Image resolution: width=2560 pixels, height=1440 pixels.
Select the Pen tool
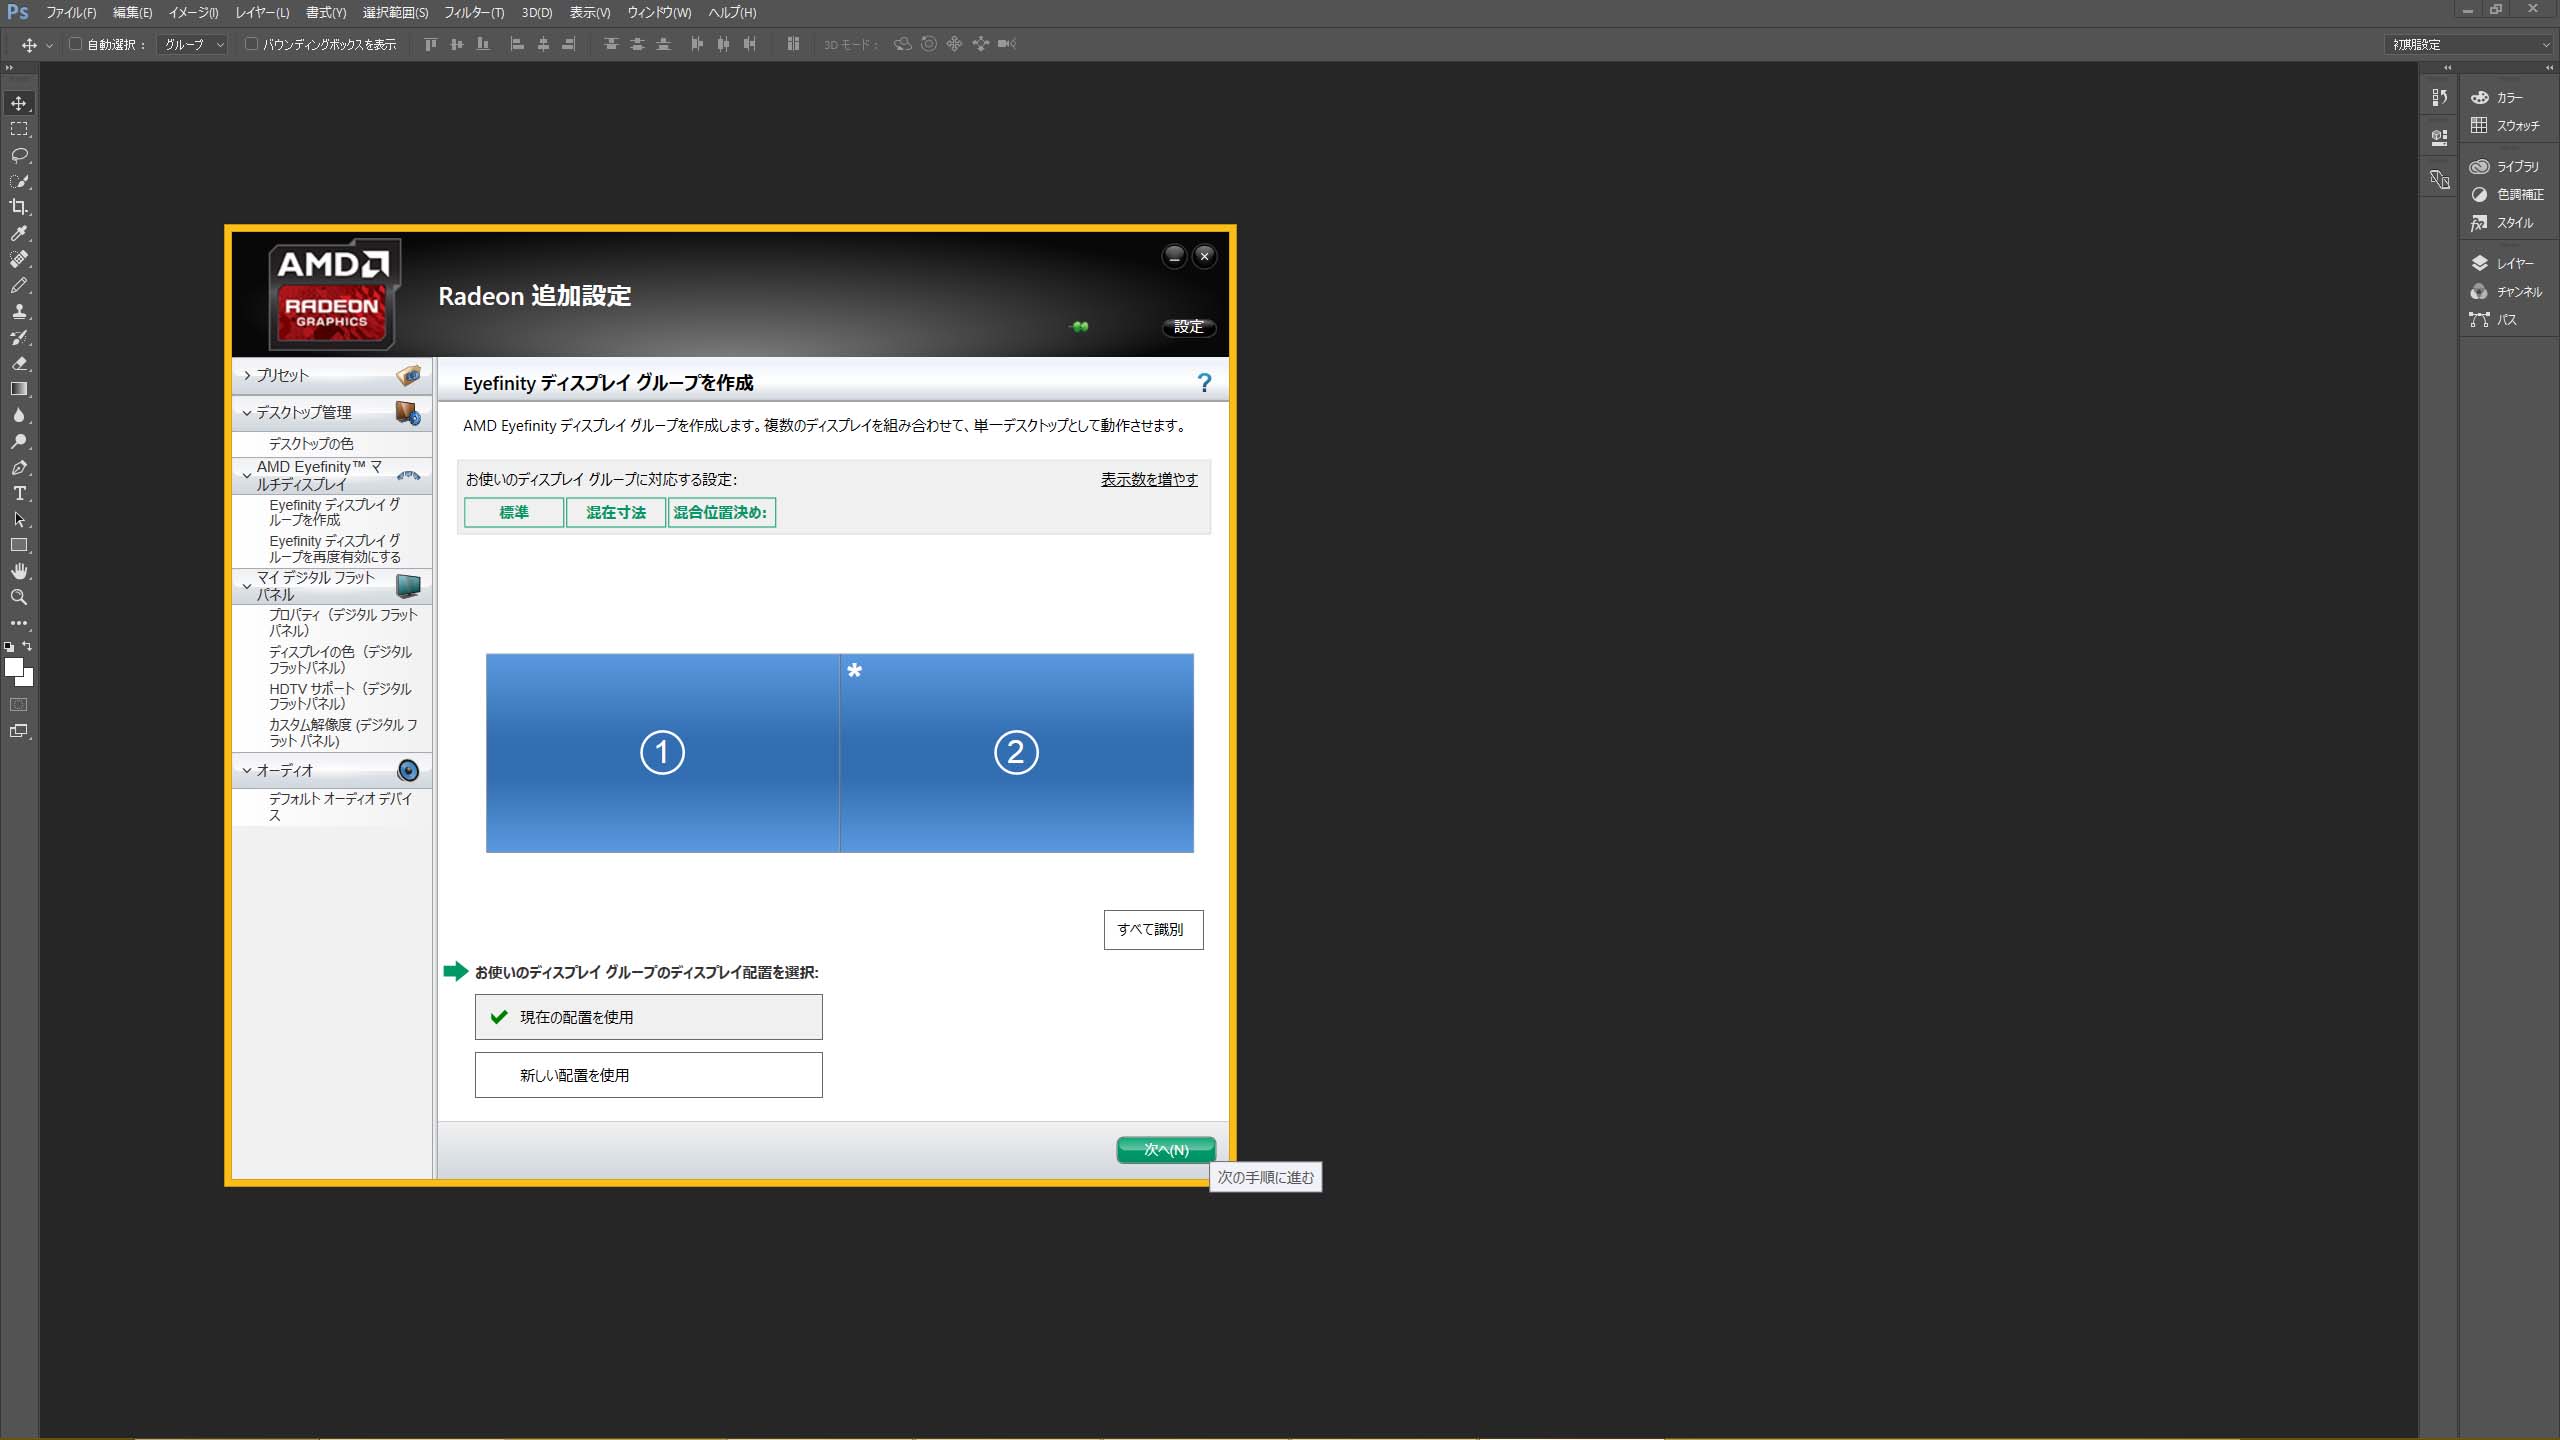[x=19, y=467]
